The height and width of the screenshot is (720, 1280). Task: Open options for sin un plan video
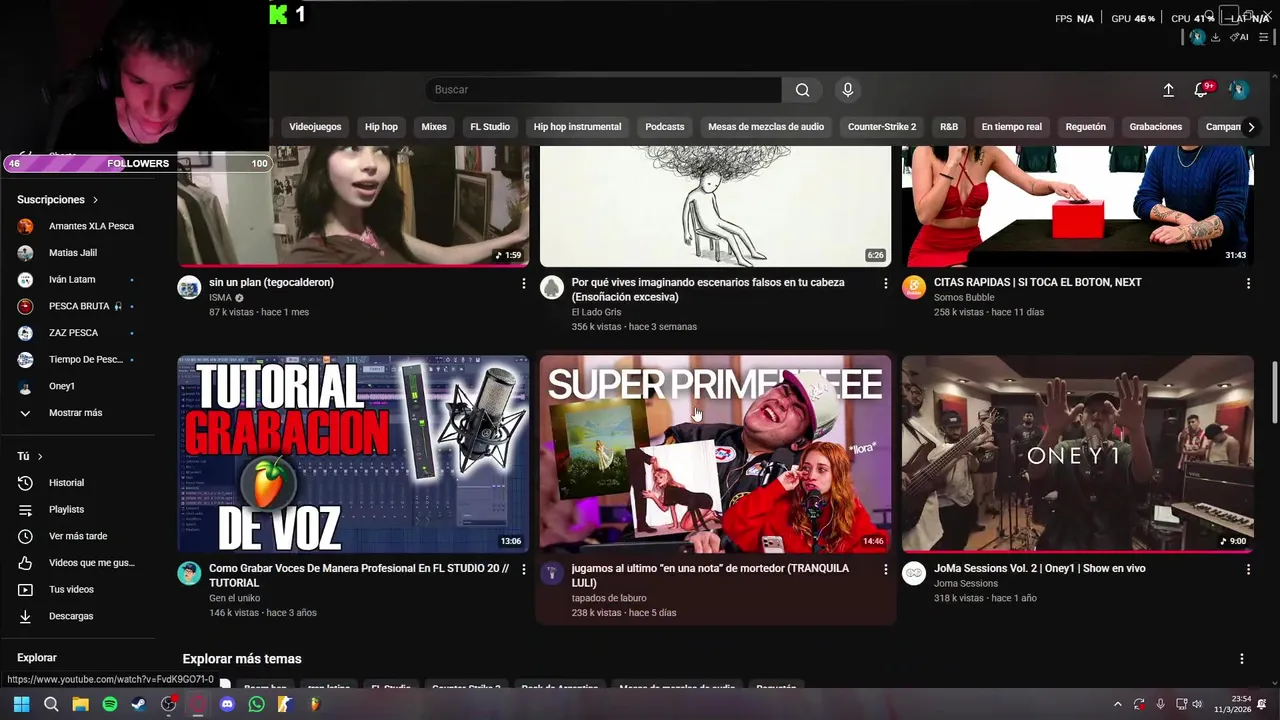tap(523, 284)
